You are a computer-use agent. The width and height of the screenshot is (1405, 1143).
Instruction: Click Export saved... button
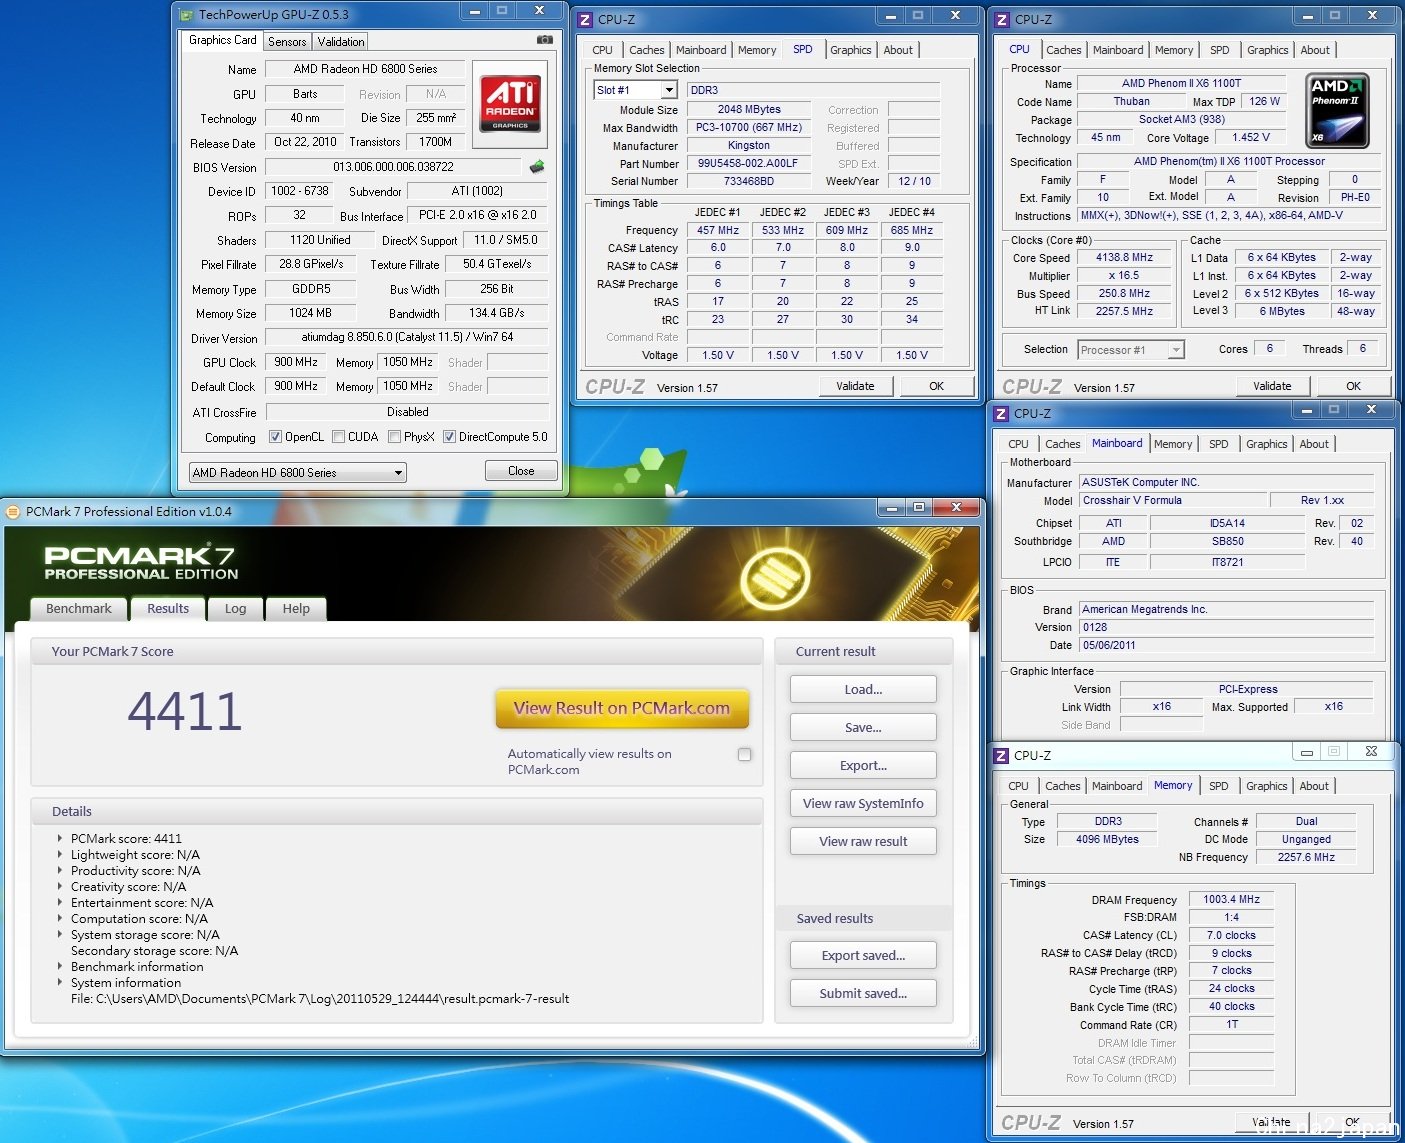coord(863,955)
